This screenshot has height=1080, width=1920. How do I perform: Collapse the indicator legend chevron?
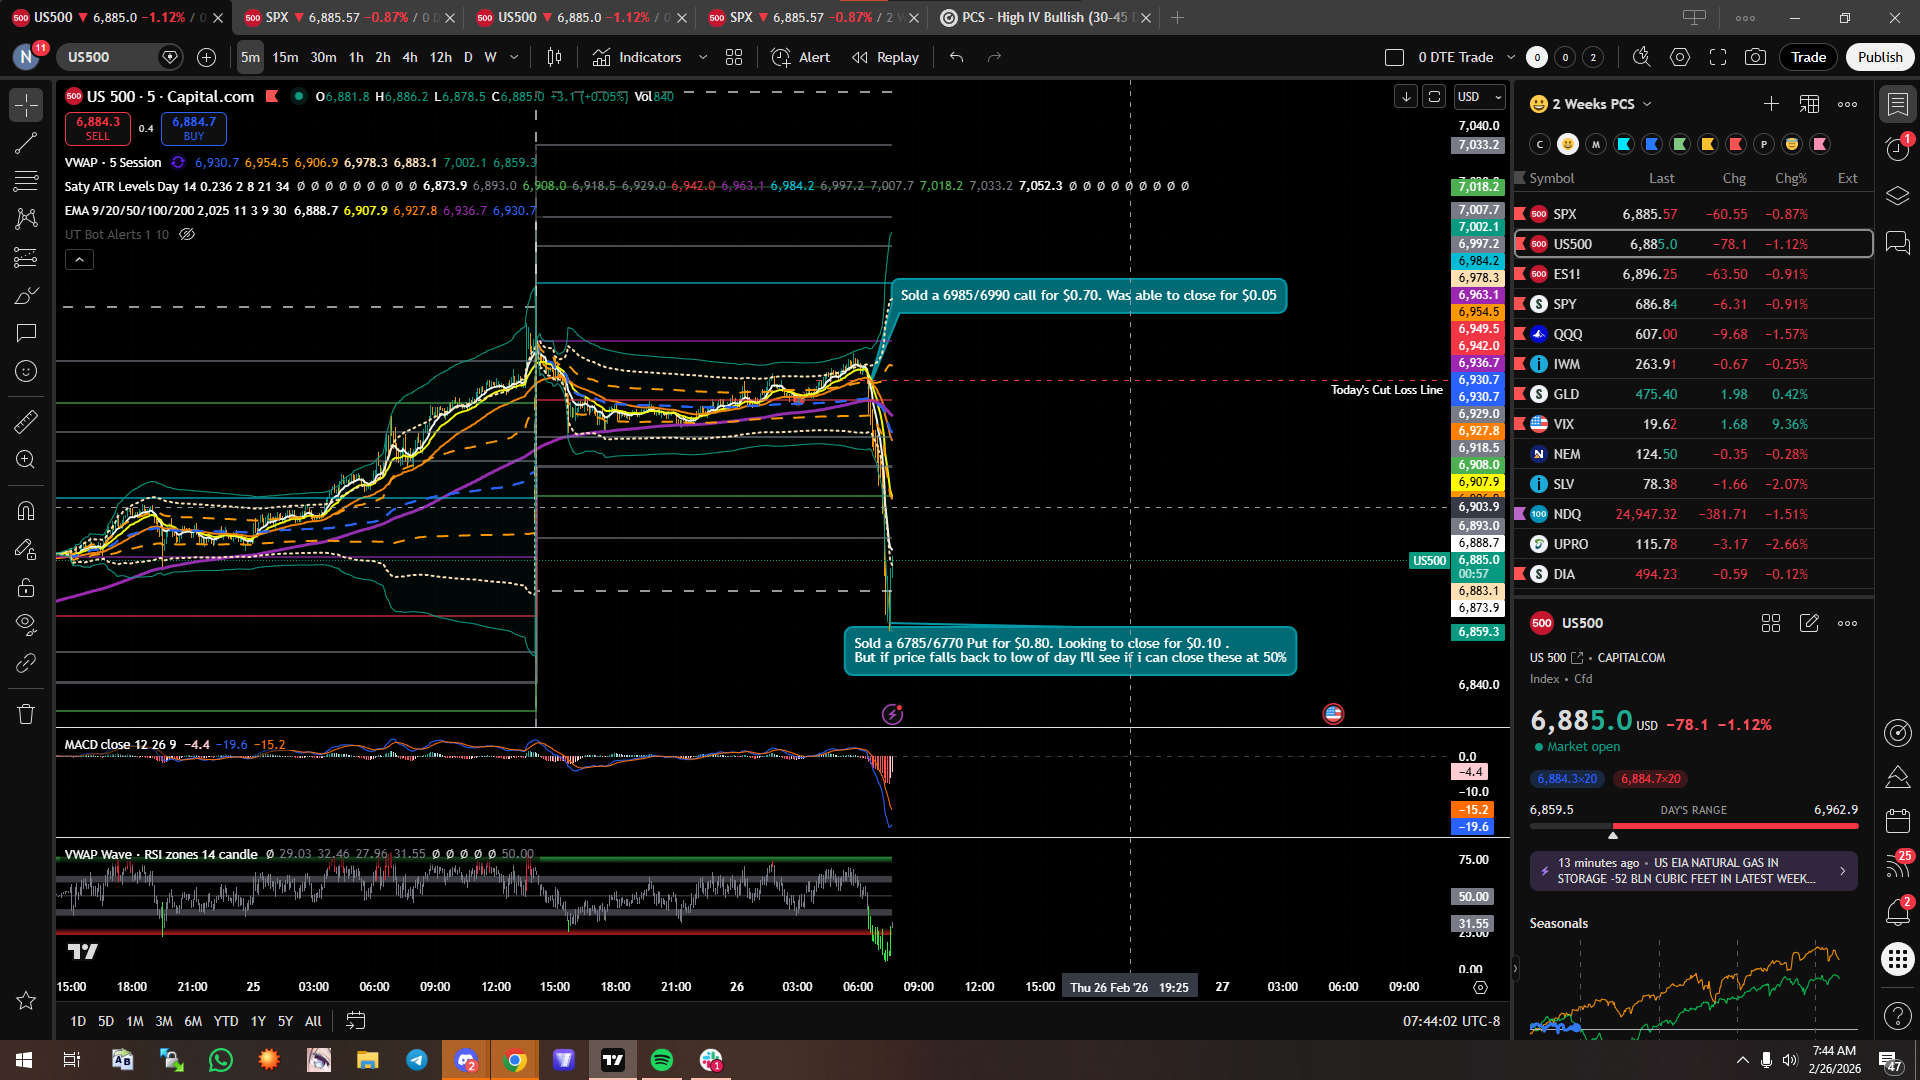click(80, 260)
